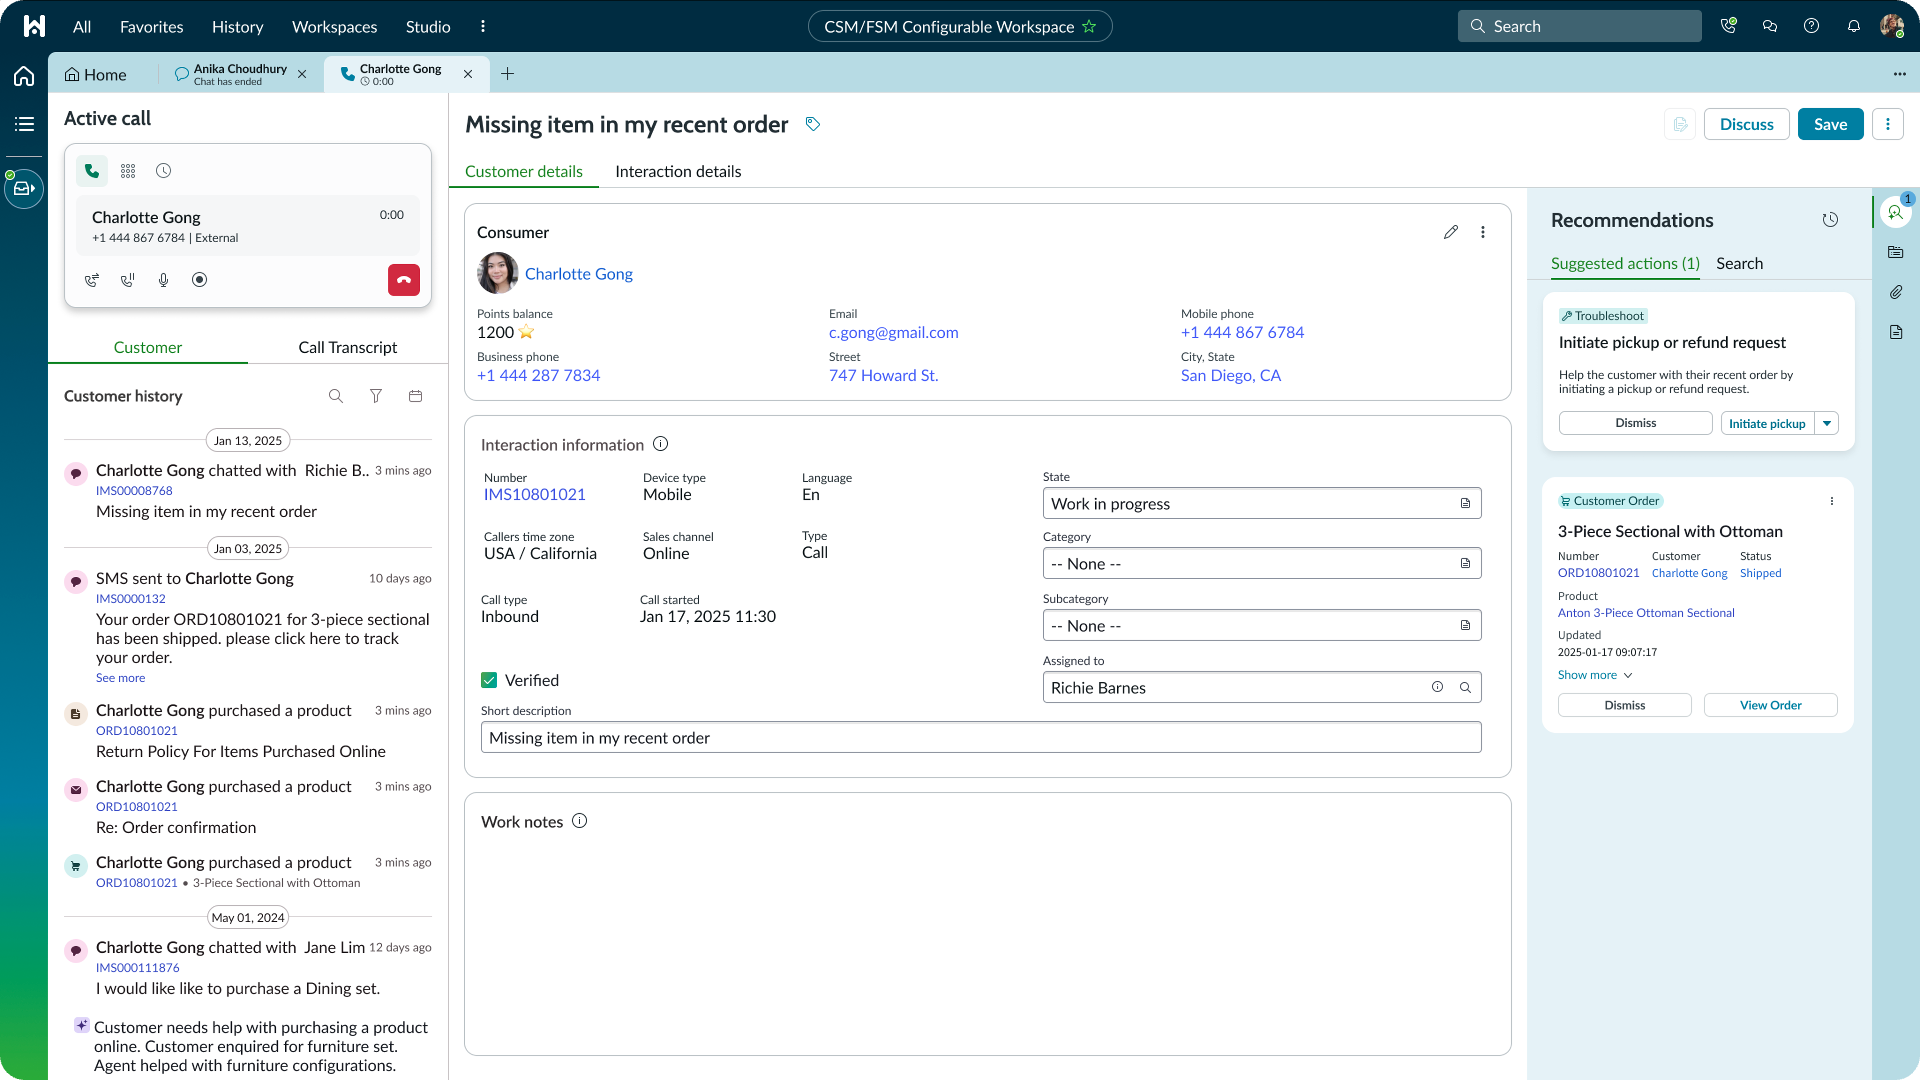The image size is (1920, 1080).
Task: Uncheck the Verified checkbox
Action: (489, 680)
